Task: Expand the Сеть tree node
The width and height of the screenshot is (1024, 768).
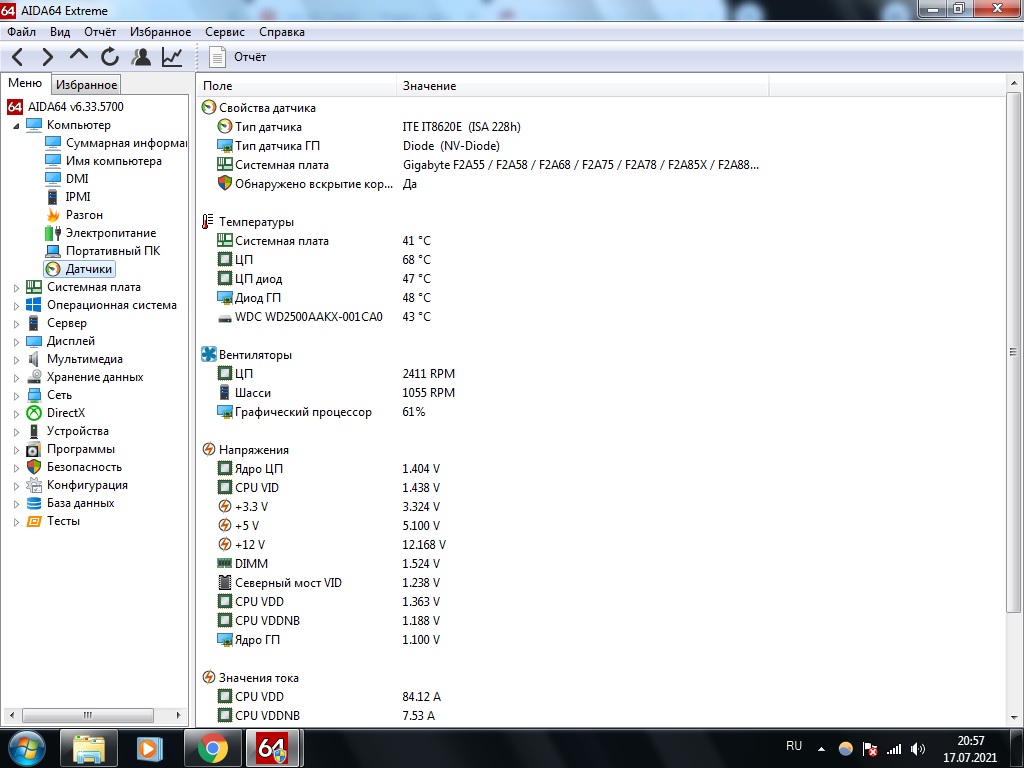Action: [16, 396]
